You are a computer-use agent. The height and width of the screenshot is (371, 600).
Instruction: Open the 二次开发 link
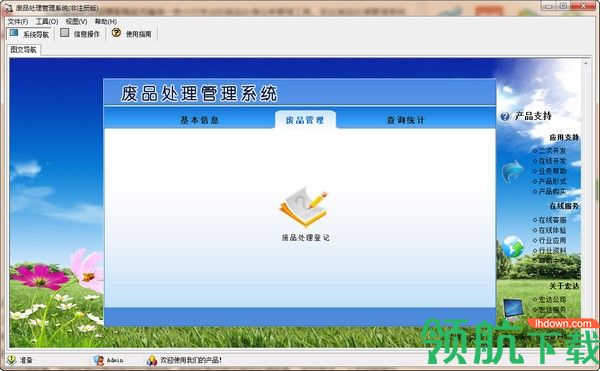pos(552,151)
